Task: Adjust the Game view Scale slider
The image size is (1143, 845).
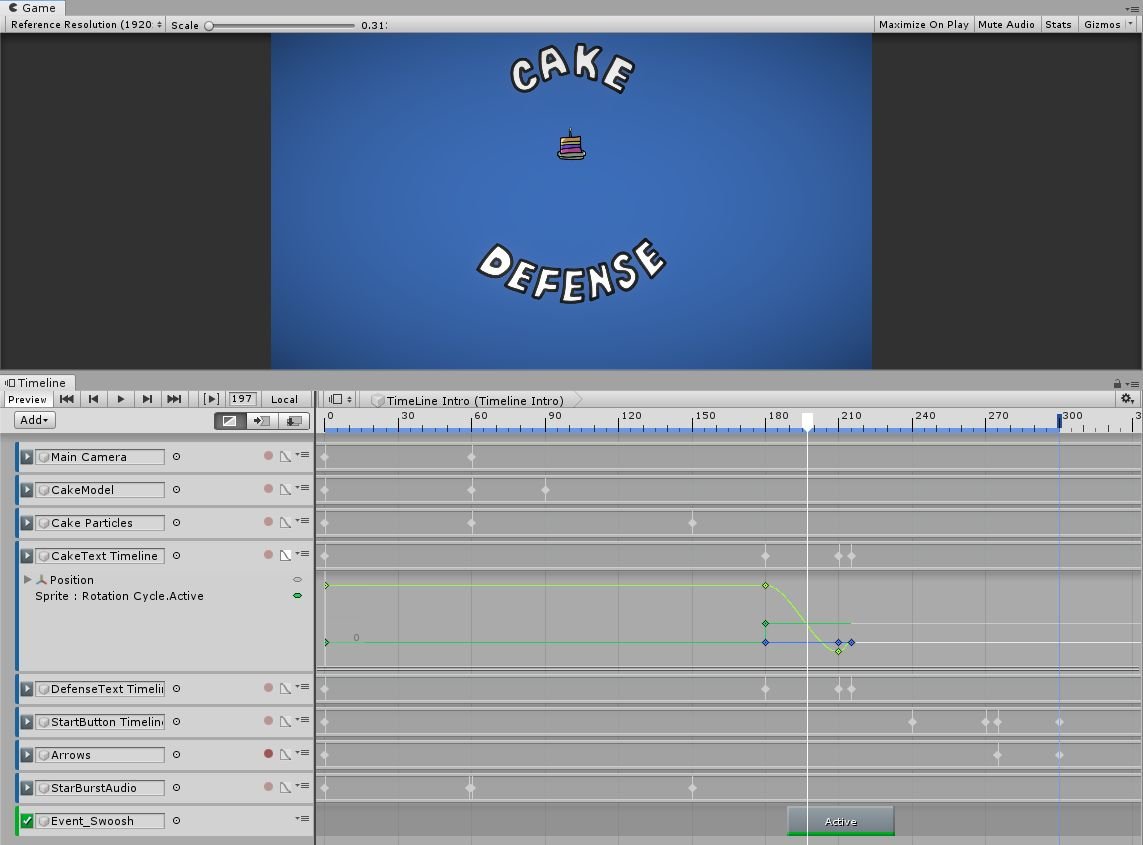Action: [281, 25]
